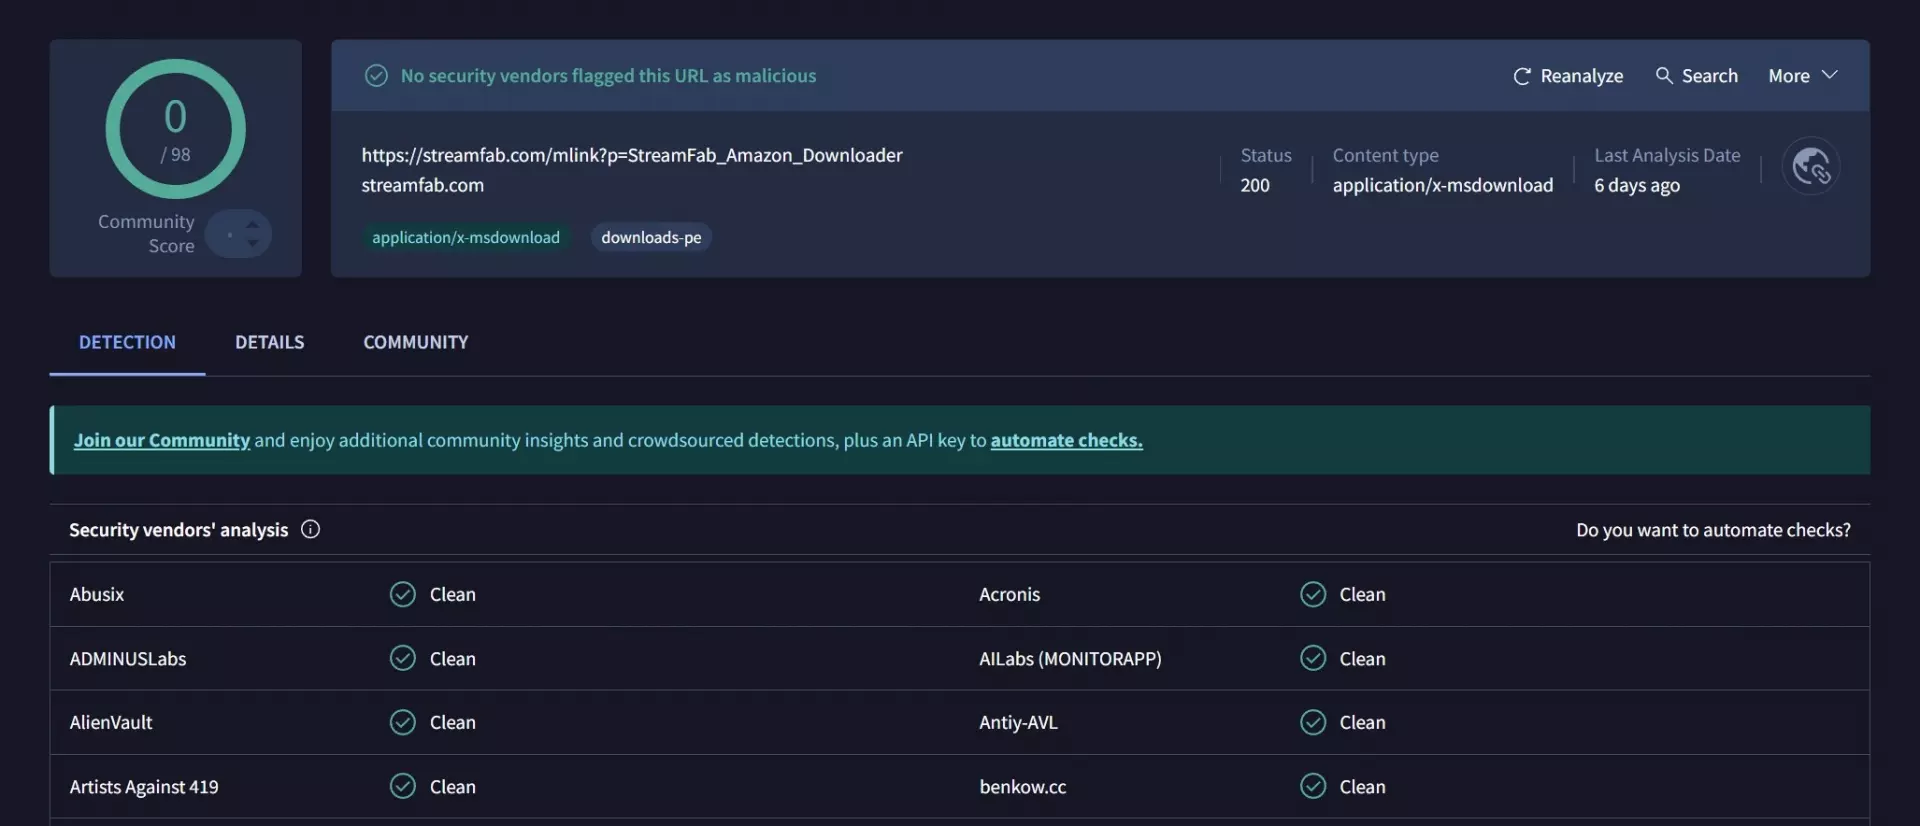
Task: Click the ADMINUSLabs vendor name
Action: click(x=128, y=658)
